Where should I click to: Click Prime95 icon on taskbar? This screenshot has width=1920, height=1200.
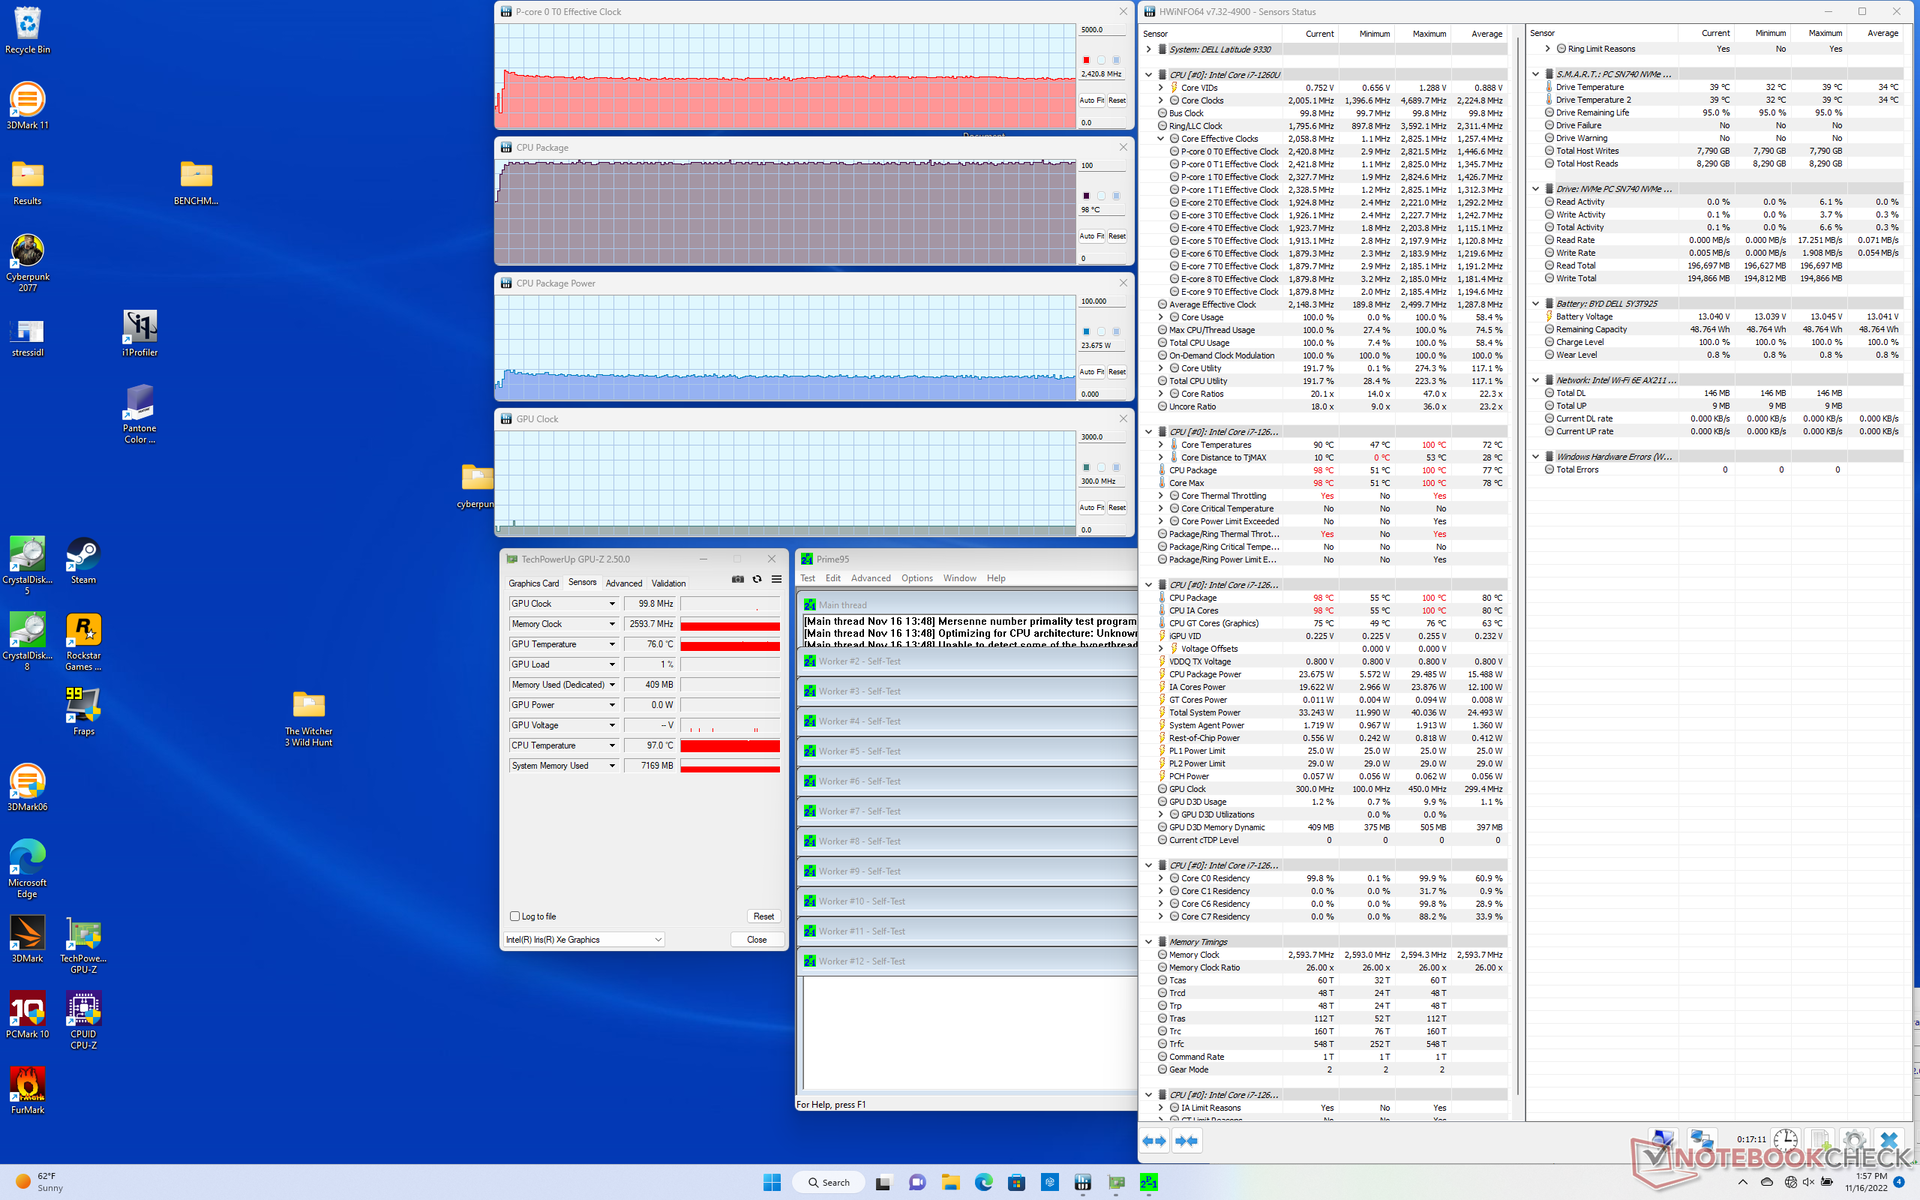pos(1149,1182)
